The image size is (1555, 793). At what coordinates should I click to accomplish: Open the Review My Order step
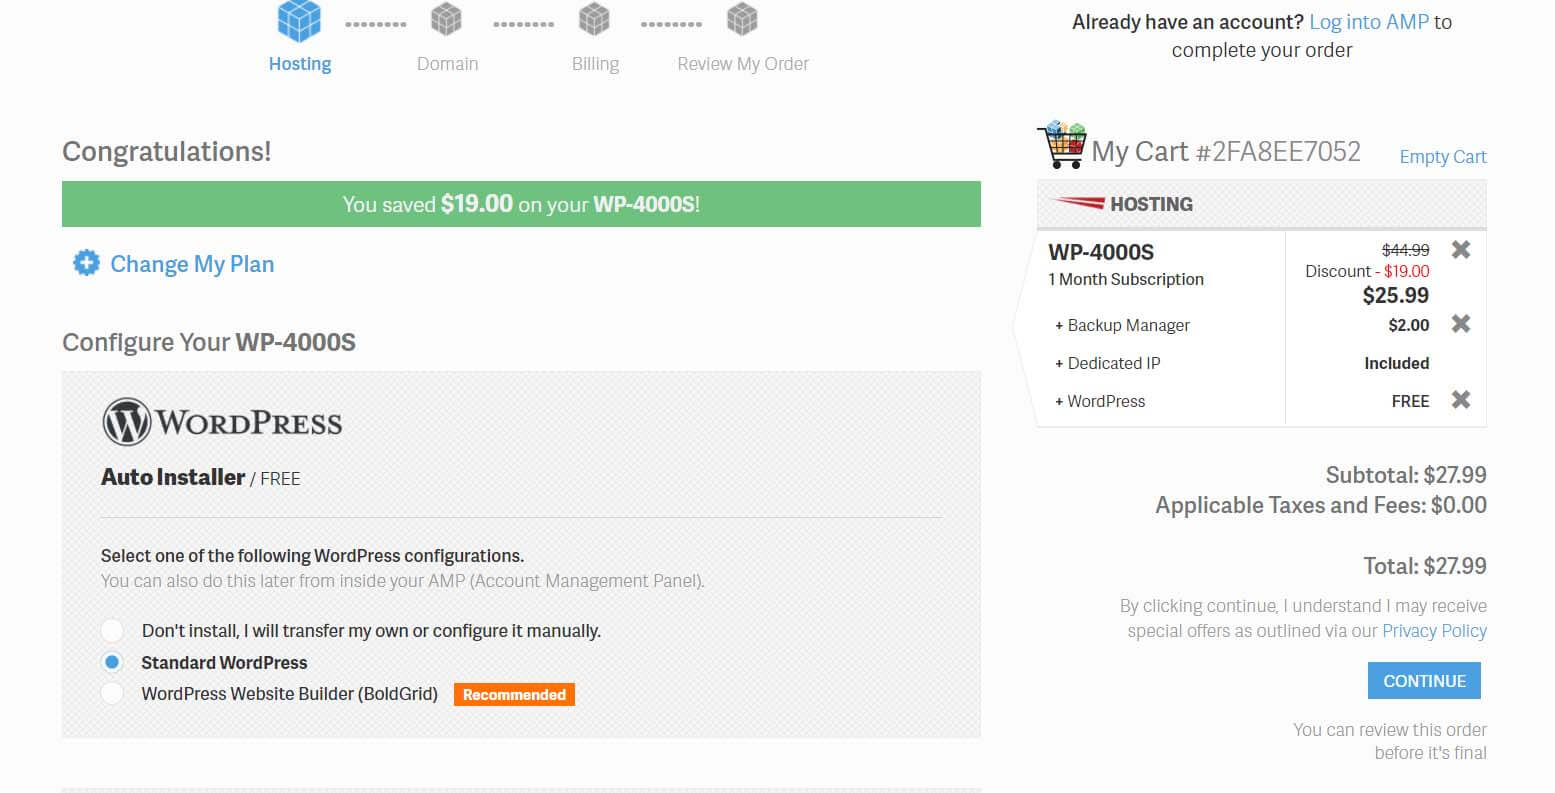pyautogui.click(x=742, y=63)
